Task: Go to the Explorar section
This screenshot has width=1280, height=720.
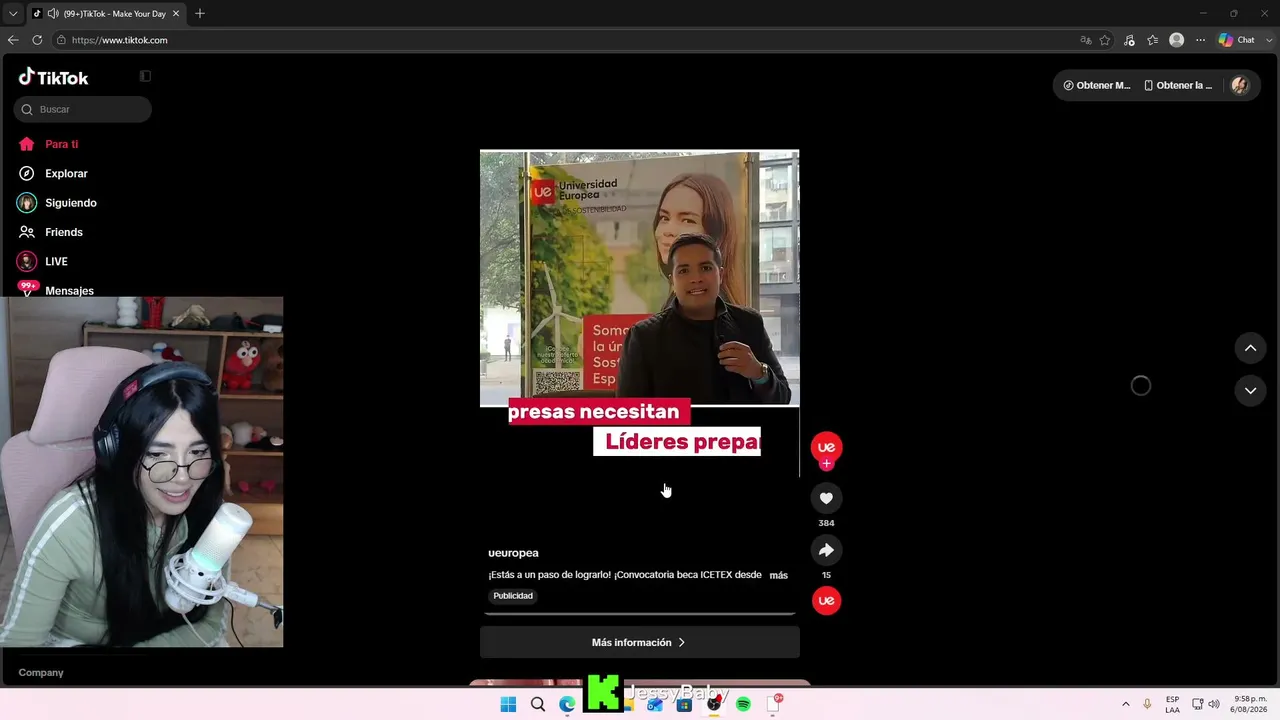Action: coord(53,173)
